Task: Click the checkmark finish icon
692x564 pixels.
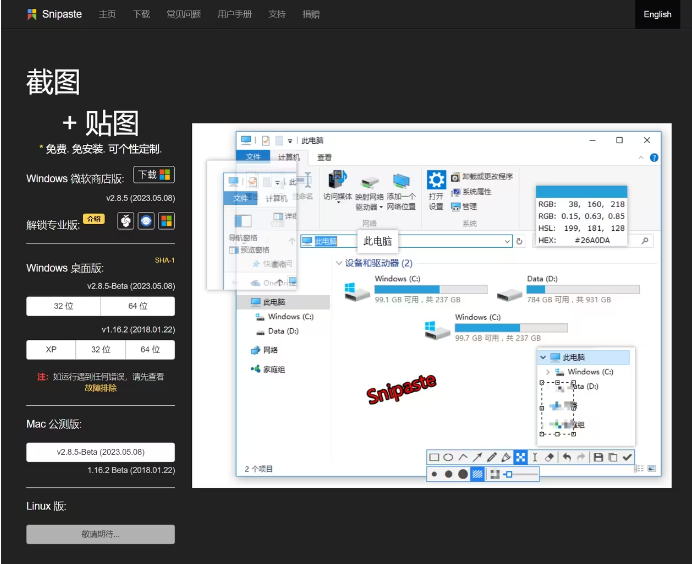Action: pos(627,457)
